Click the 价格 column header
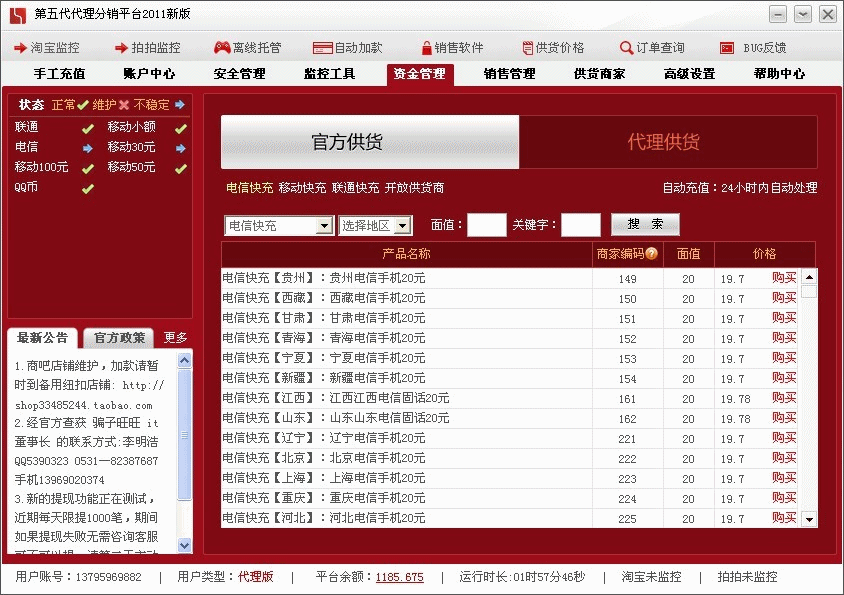This screenshot has width=844, height=595. click(764, 254)
